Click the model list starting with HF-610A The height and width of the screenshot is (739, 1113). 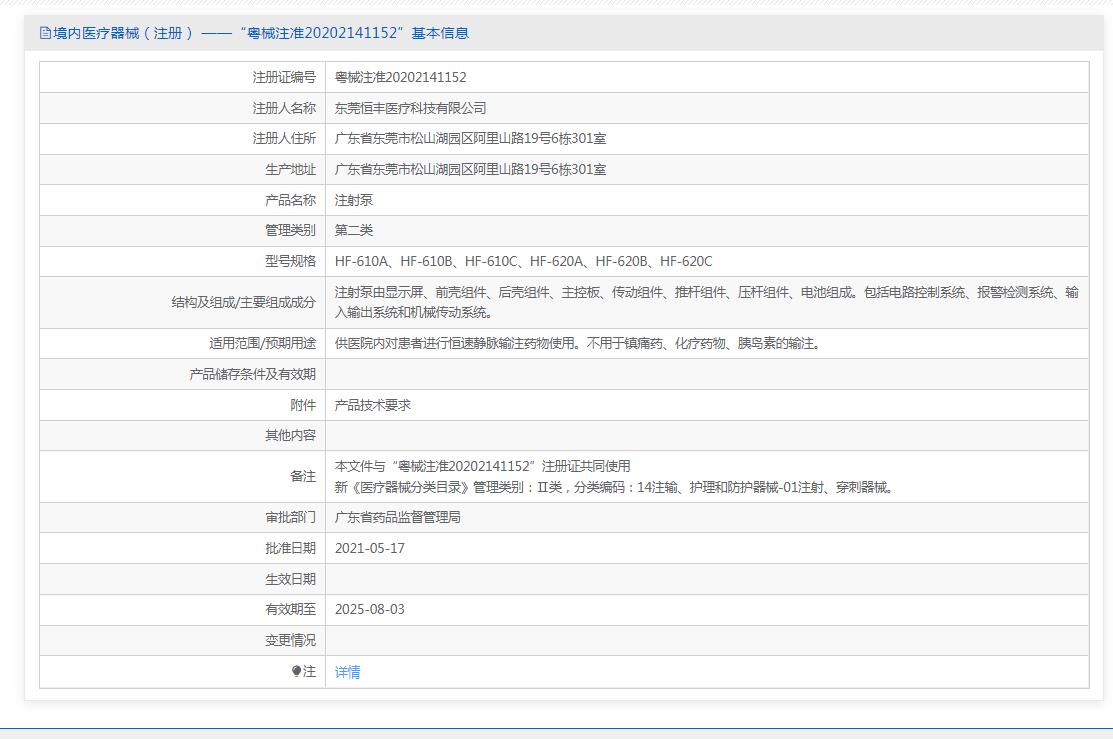pyautogui.click(x=523, y=261)
